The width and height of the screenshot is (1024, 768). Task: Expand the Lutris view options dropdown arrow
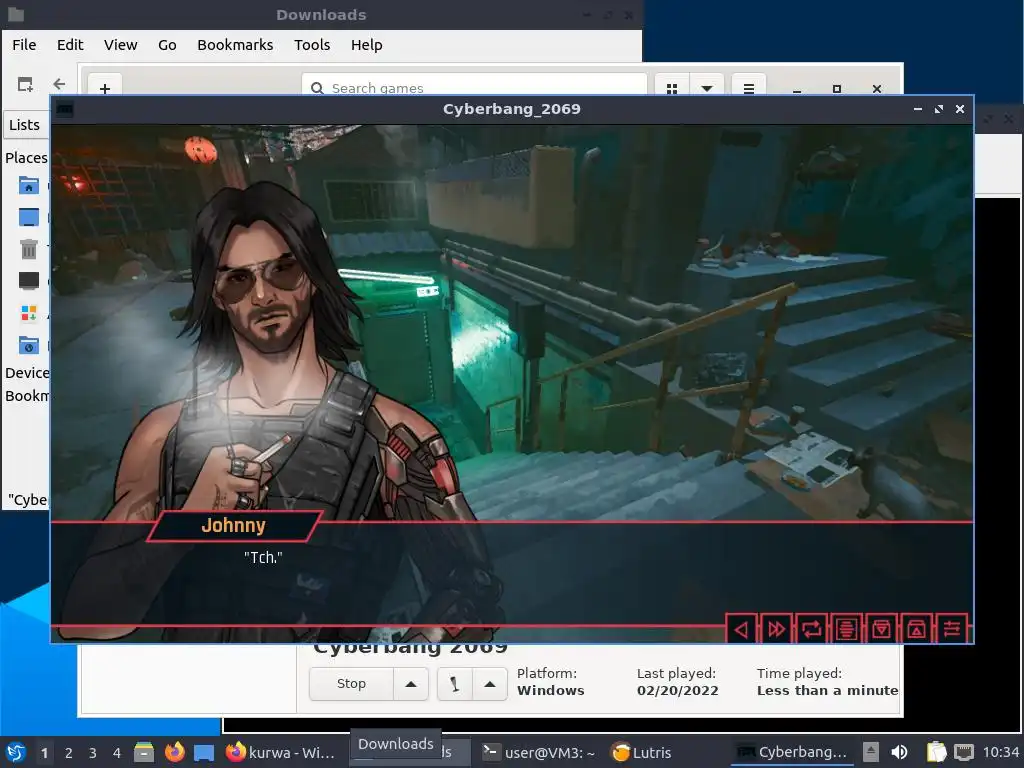[707, 87]
